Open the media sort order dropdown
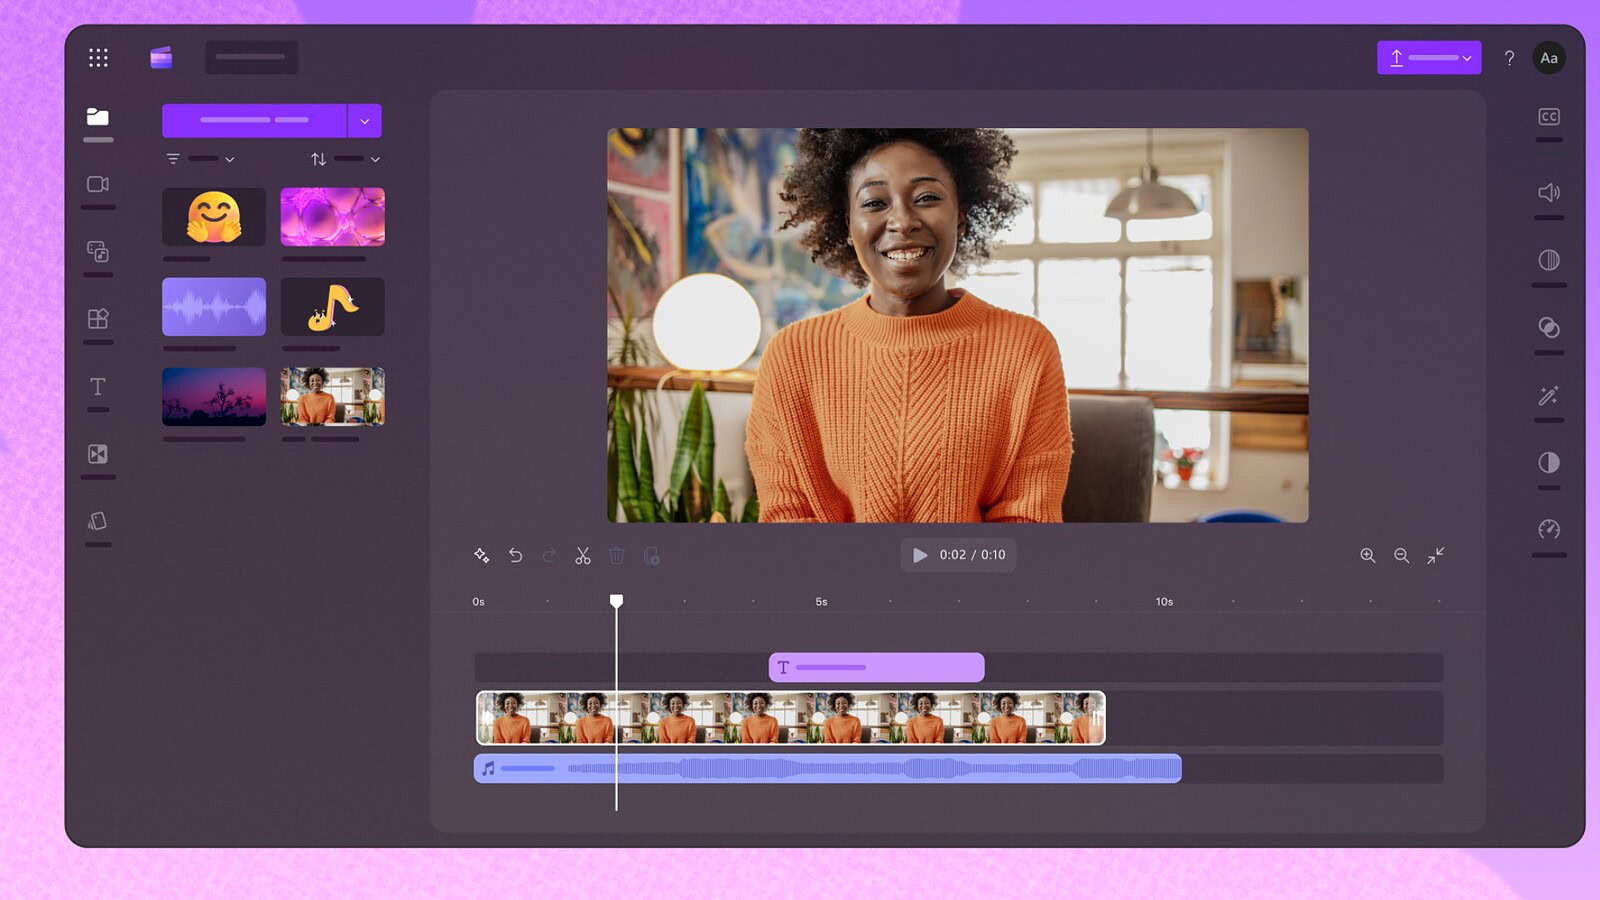This screenshot has height=900, width=1600. 345,159
